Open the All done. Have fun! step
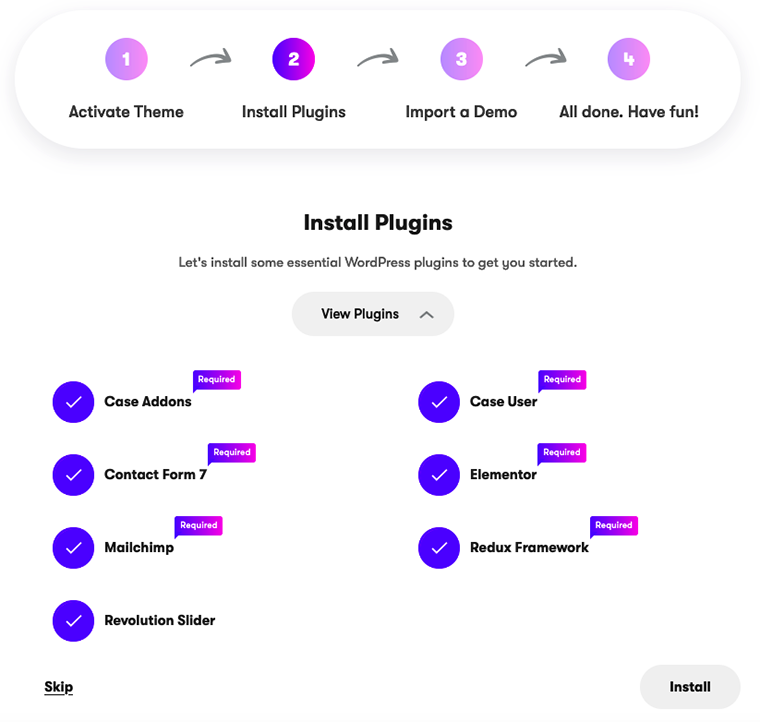The image size is (760, 722). point(629,112)
